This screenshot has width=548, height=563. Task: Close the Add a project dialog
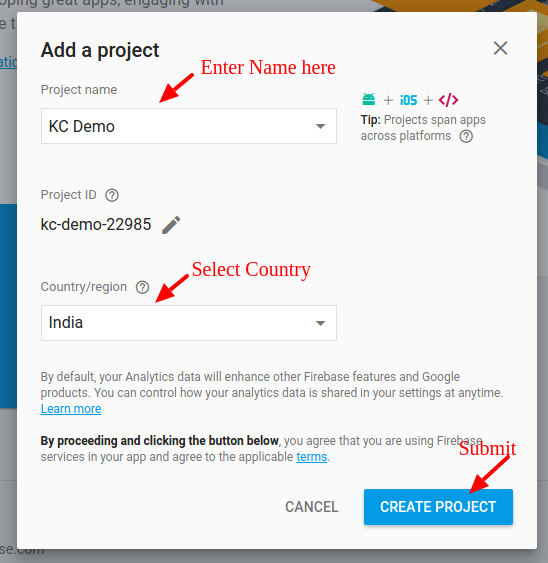(x=500, y=48)
